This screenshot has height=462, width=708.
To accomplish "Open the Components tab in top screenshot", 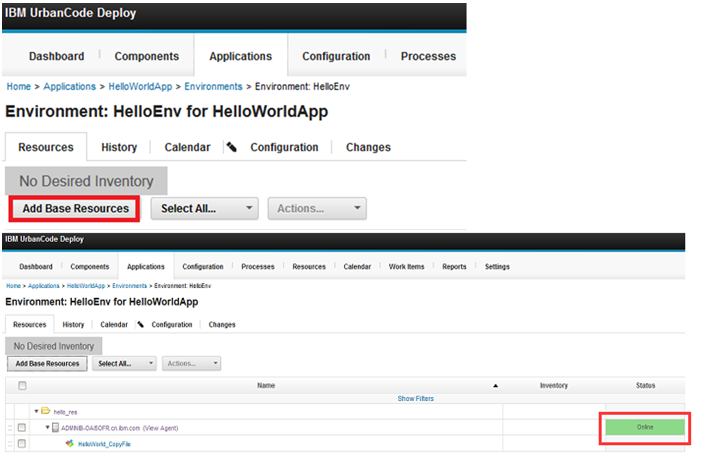I will click(x=147, y=56).
